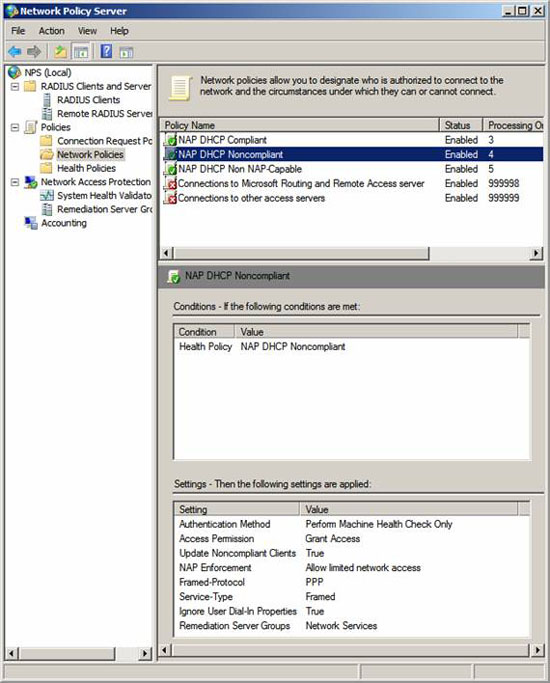Screen dimensions: 550x683
Task: Open the File menu
Action: coord(18,31)
